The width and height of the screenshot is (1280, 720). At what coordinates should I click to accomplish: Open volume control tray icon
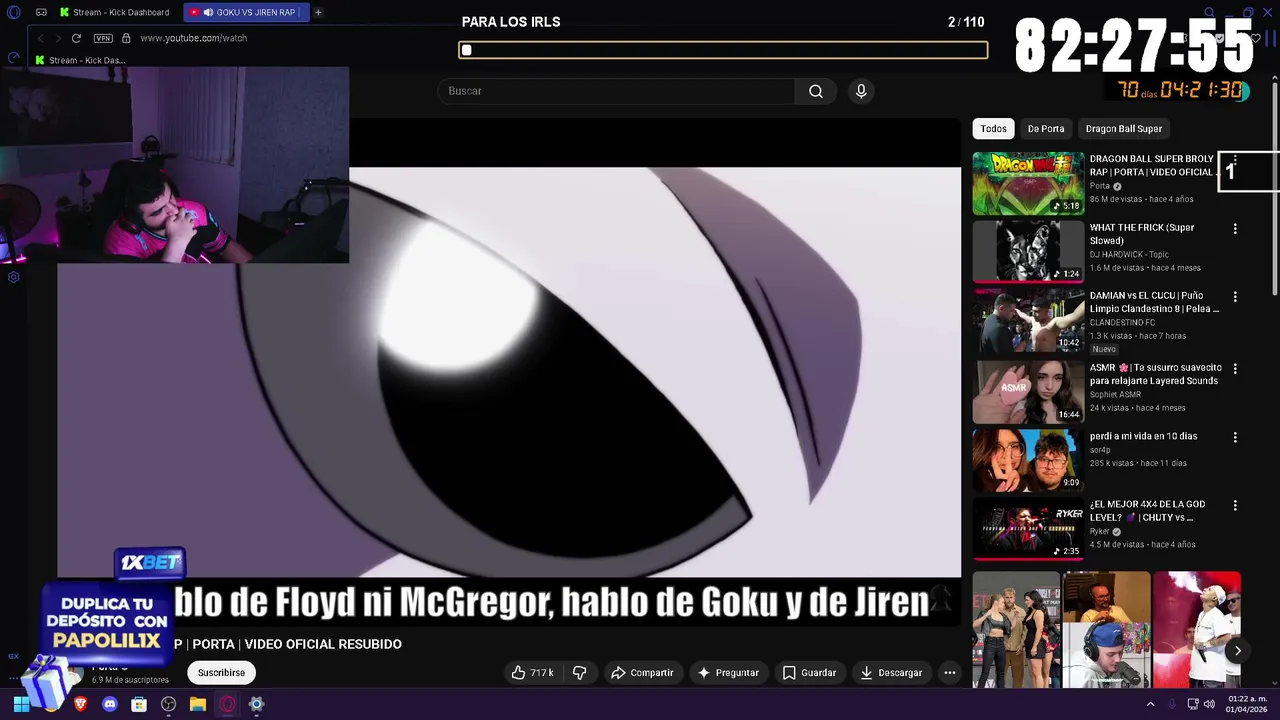coord(1209,704)
